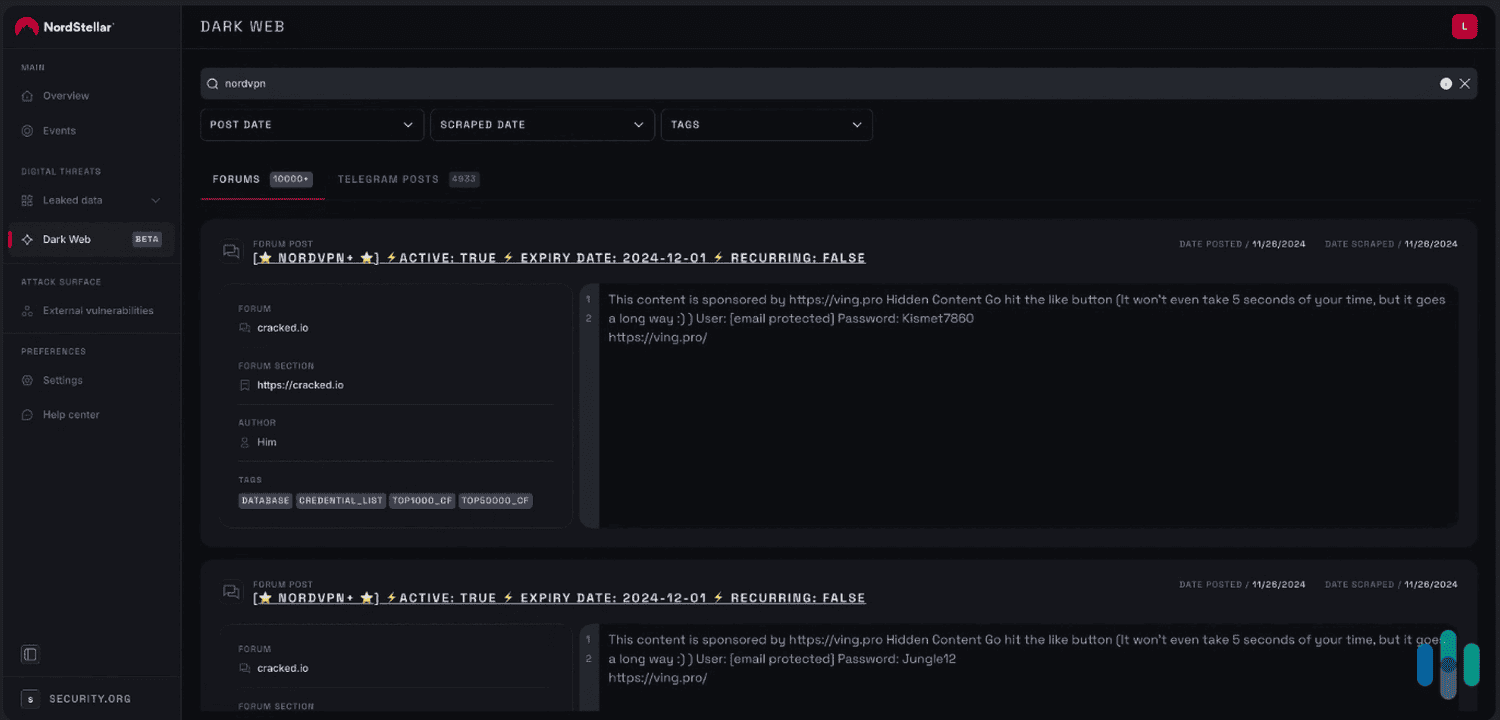Expand the TAGS filter dropdown
Viewport: 1500px width, 720px height.
(x=766, y=124)
